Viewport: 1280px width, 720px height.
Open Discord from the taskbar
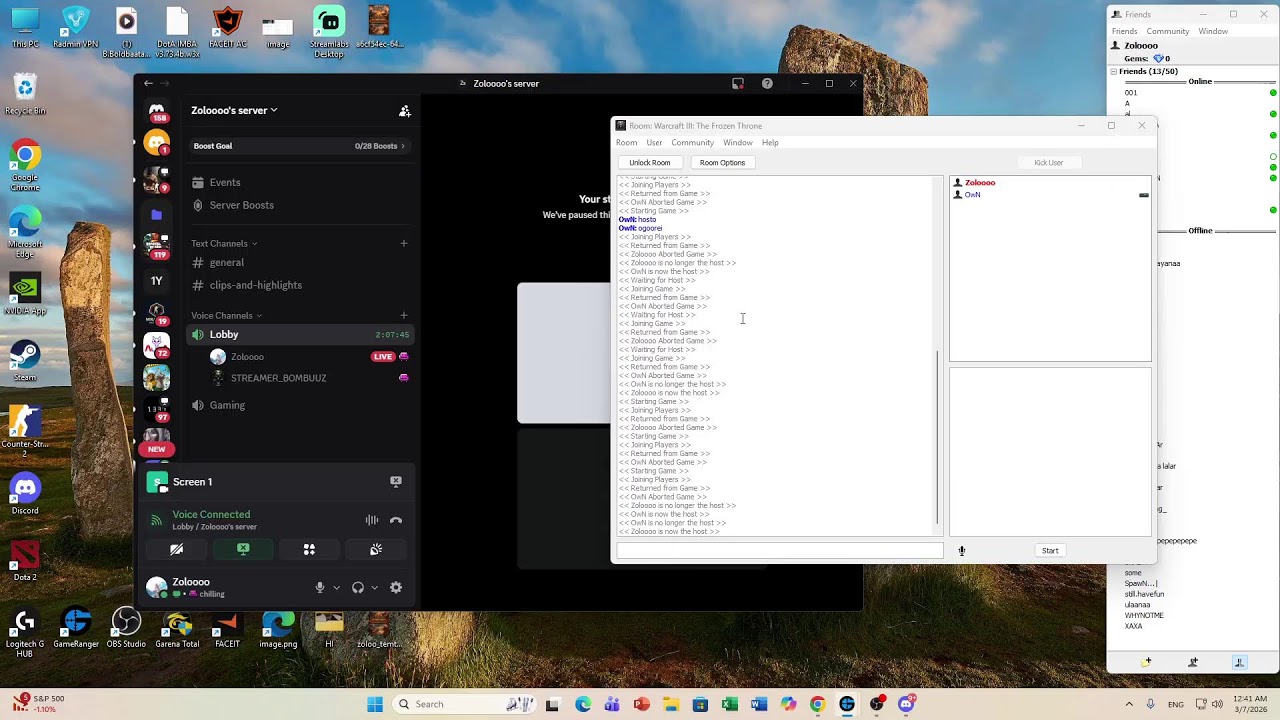(x=906, y=704)
